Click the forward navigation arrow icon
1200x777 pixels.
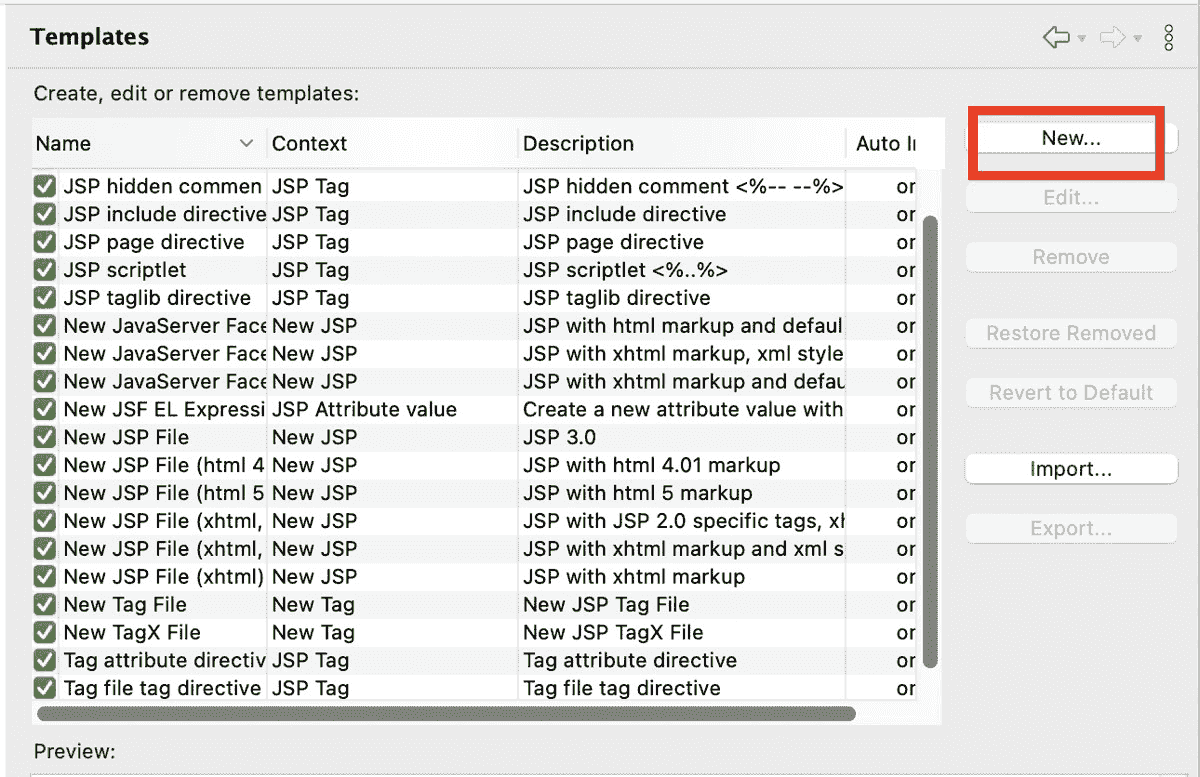[1113, 38]
